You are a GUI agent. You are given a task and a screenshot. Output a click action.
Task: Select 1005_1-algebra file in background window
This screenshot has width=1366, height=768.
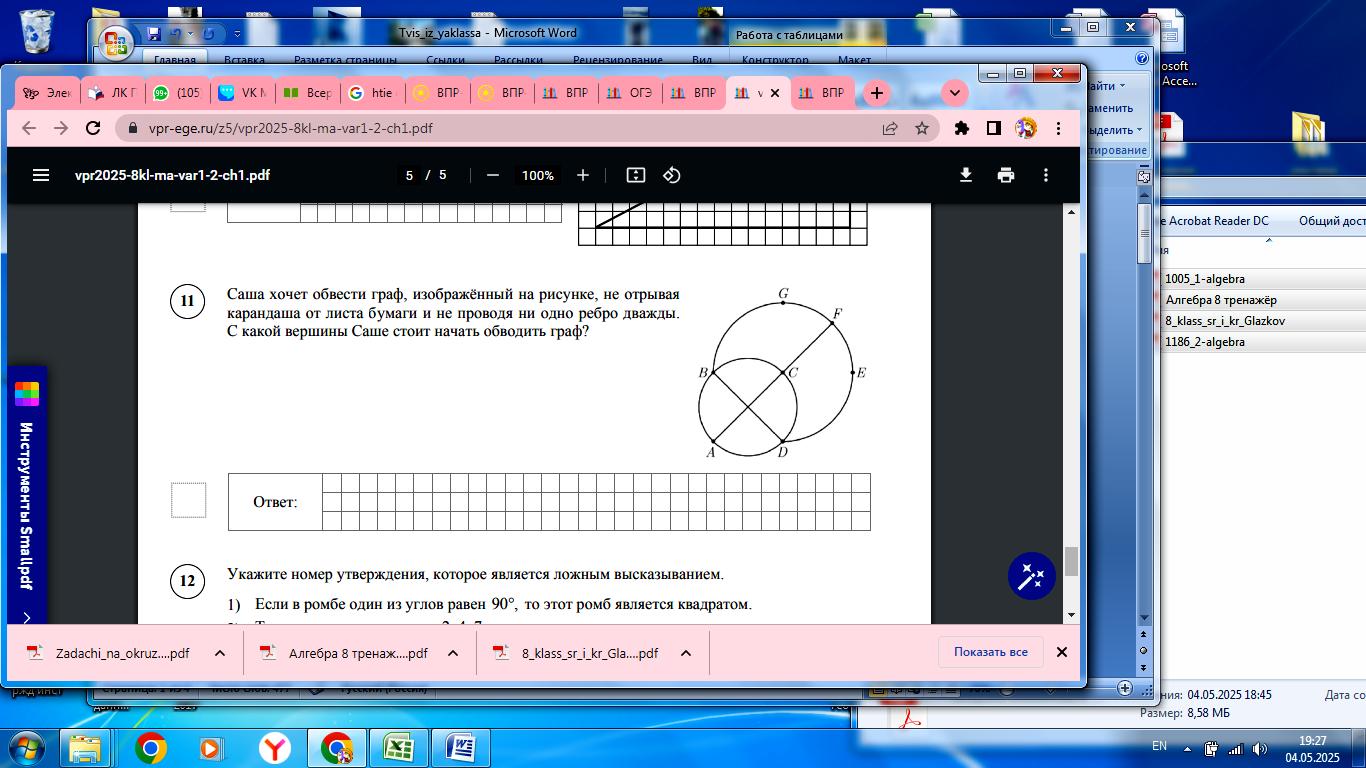pos(1205,279)
